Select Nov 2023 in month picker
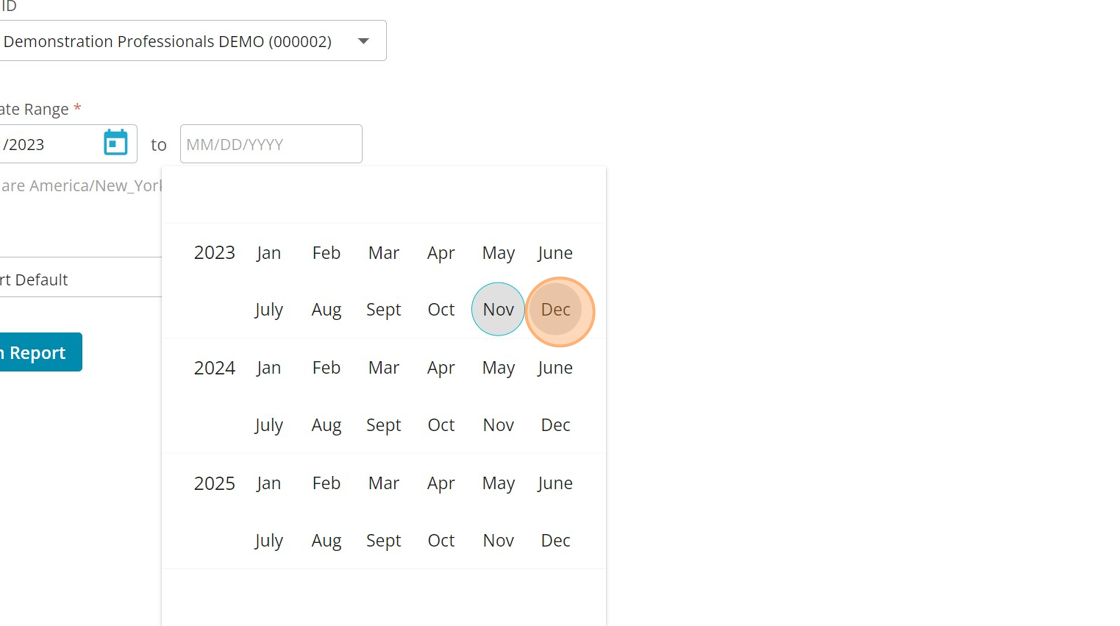Image resolution: width=1120 pixels, height=626 pixels. 498,310
